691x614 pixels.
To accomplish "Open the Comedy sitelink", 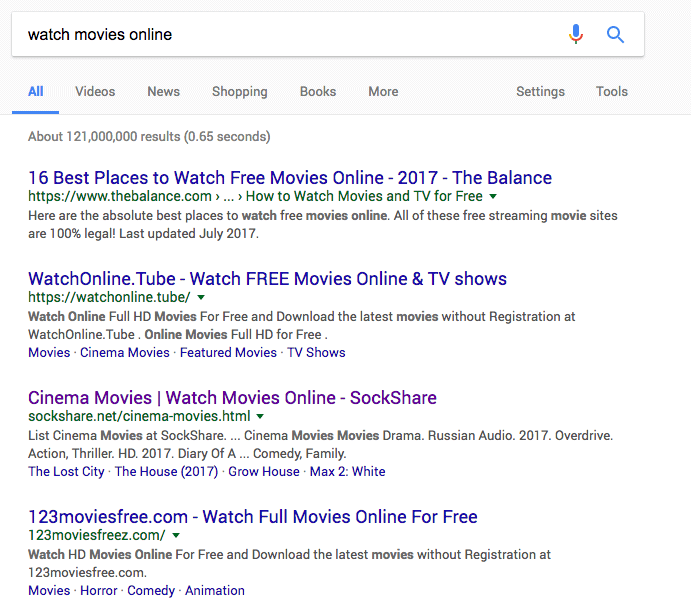I will tap(151, 591).
